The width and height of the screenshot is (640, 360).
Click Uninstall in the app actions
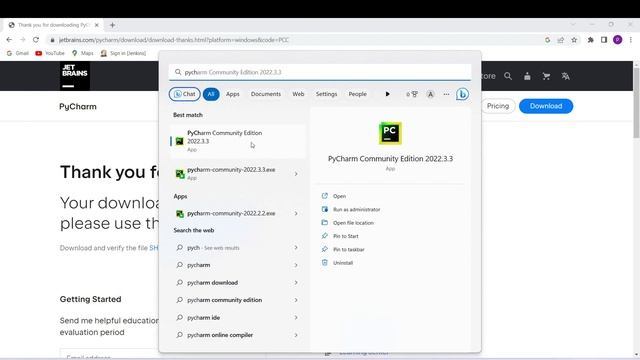click(342, 263)
